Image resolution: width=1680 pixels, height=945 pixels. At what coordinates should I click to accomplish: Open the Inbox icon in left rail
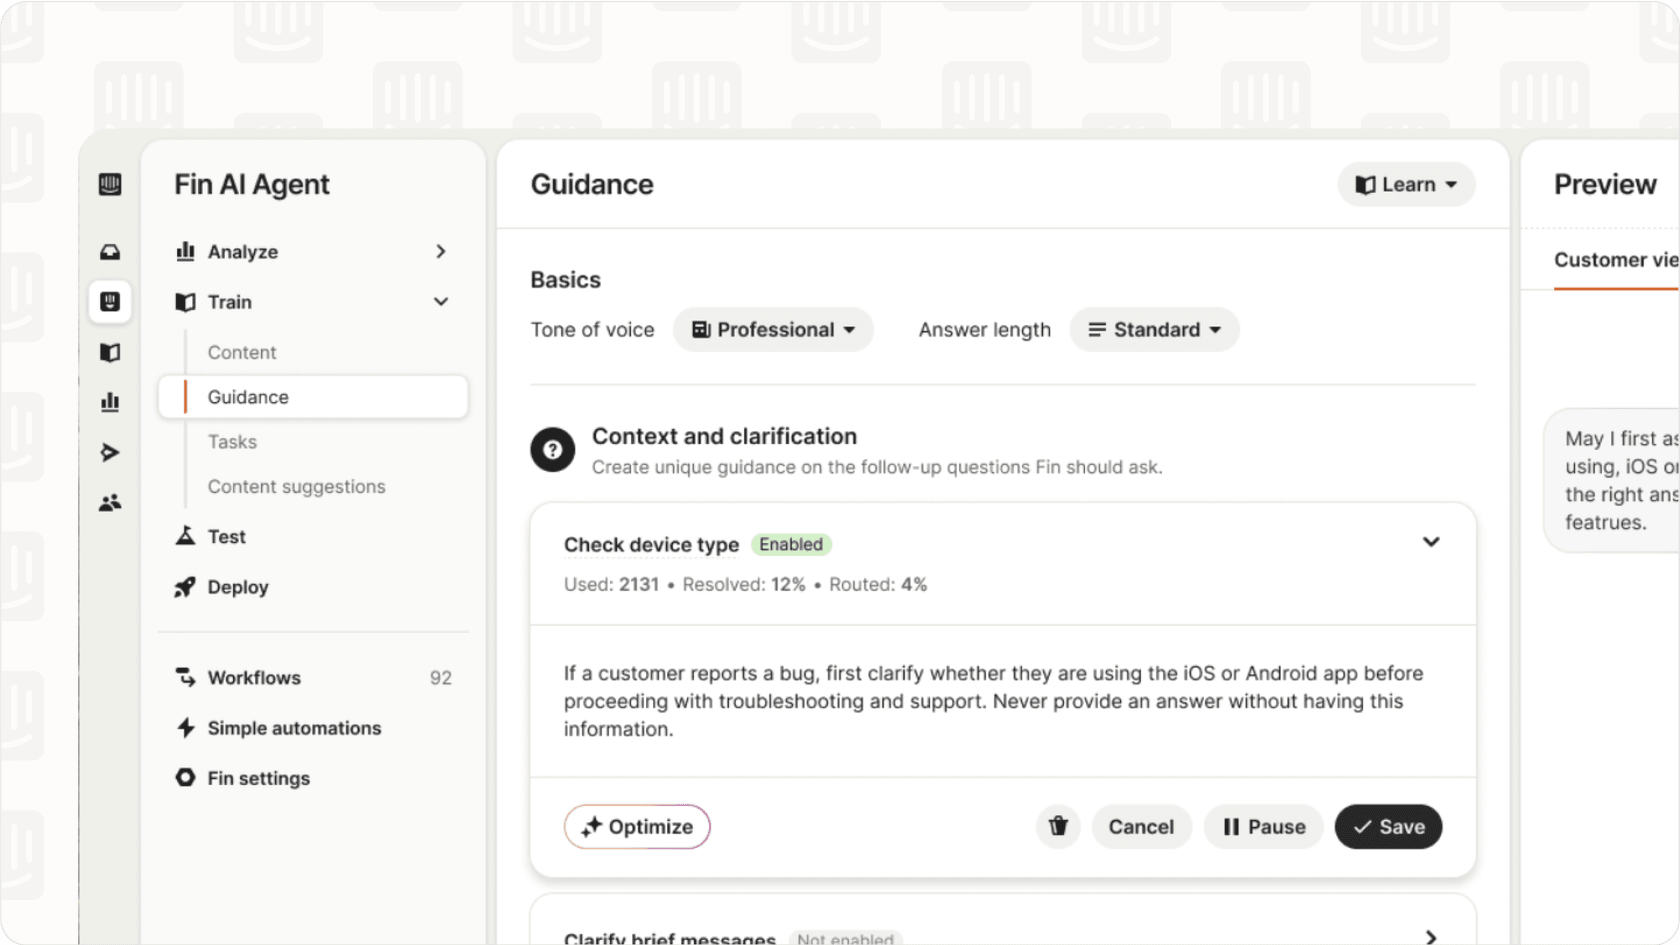tap(110, 252)
